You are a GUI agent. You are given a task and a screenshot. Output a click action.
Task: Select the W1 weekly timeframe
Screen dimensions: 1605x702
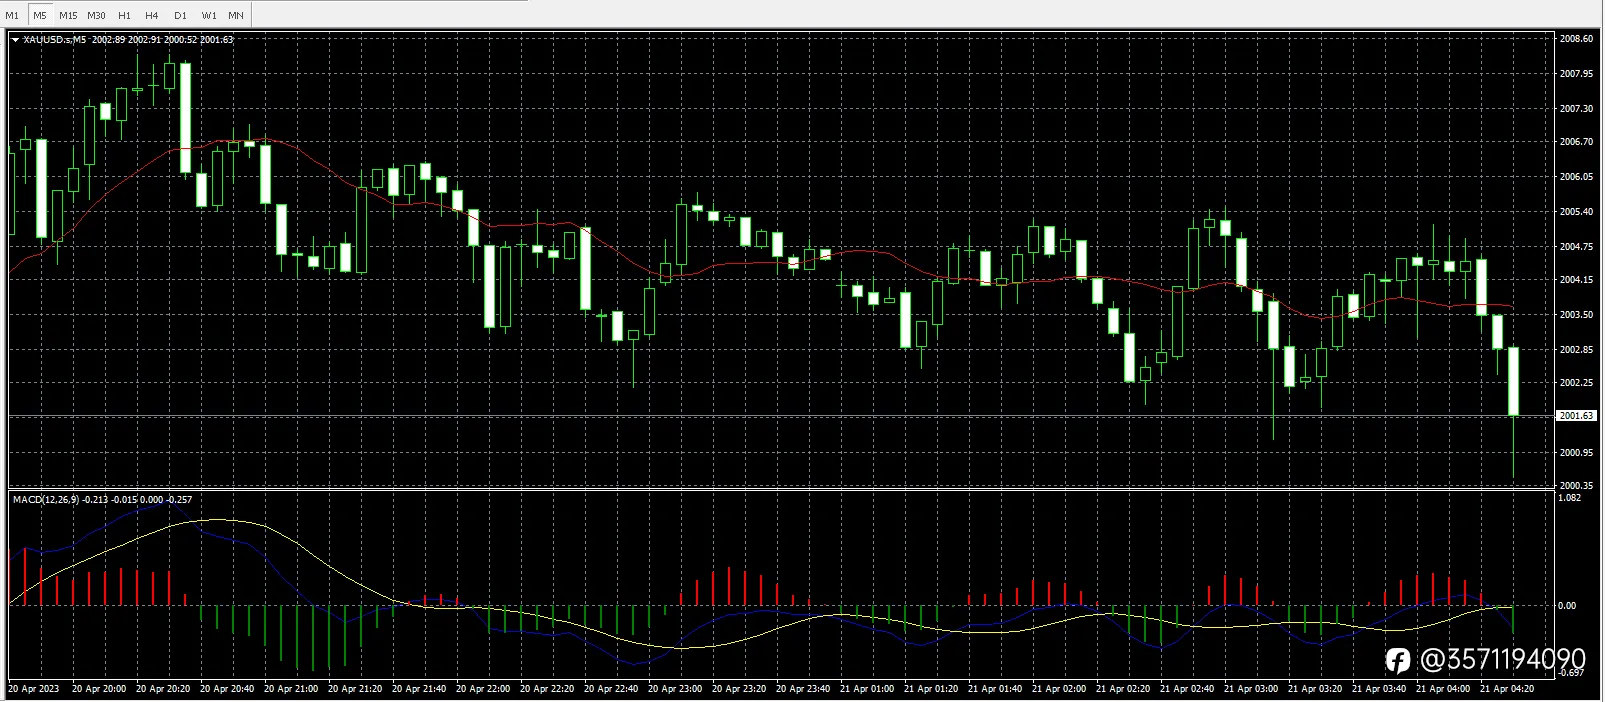click(x=208, y=15)
